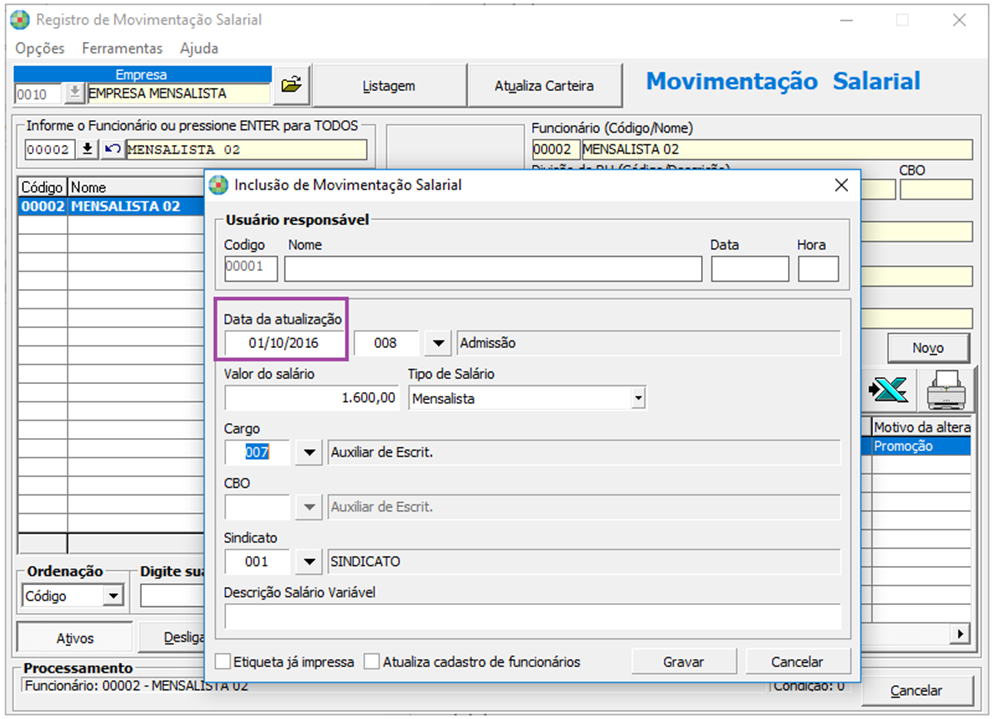Viewport: 993px width, 719px height.
Task: Select row 00002 MENSALISTA 02 in list
Action: pos(111,207)
